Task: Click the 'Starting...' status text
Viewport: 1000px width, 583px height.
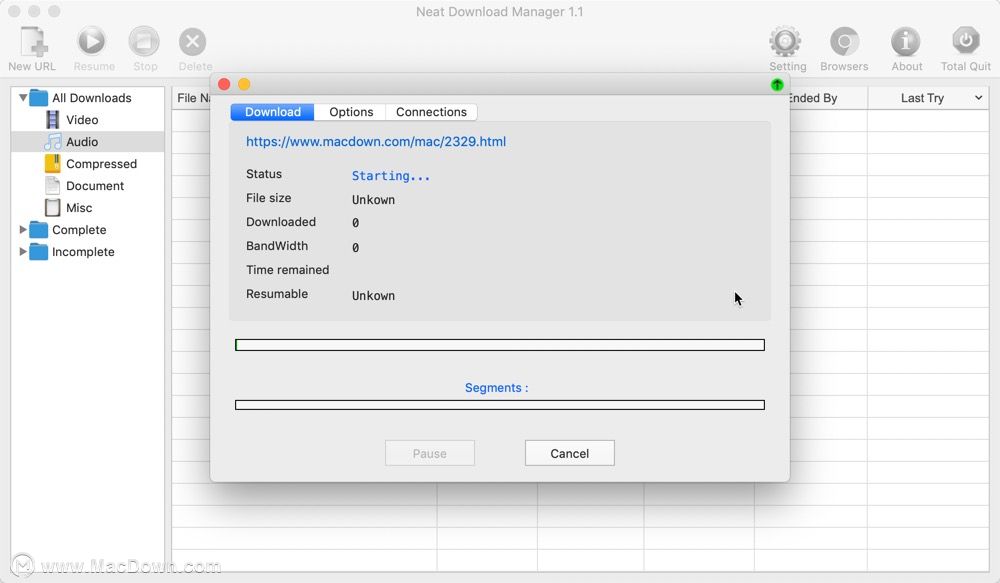Action: point(391,175)
